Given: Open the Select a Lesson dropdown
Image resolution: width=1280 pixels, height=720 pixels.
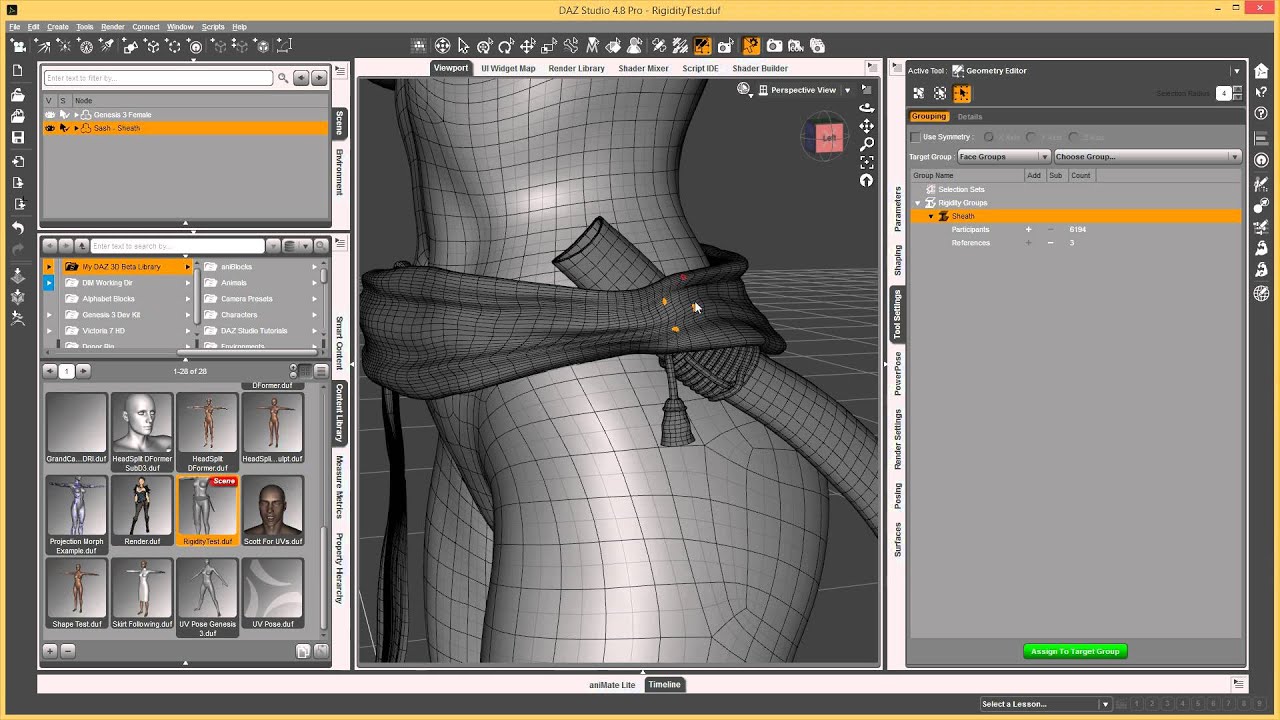Looking at the screenshot, I should tap(1045, 704).
